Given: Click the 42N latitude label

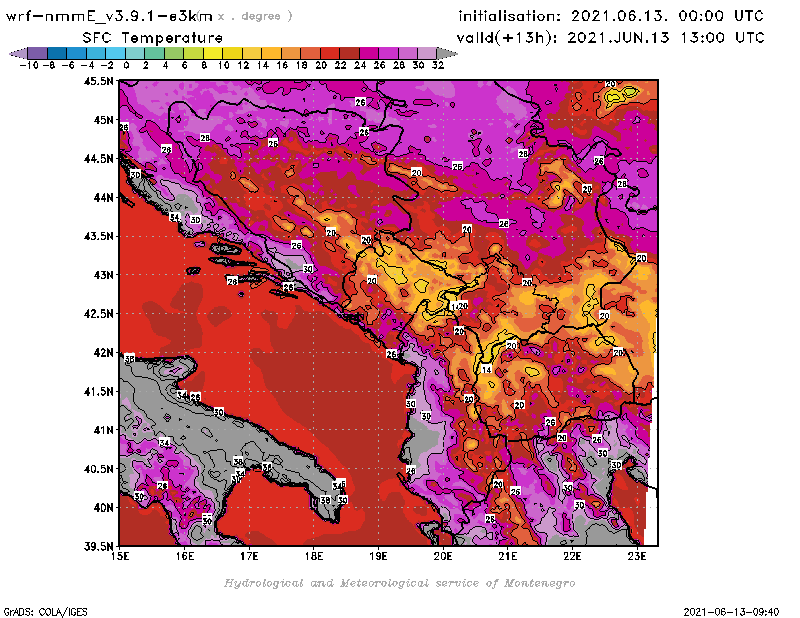Looking at the screenshot, I should (x=103, y=353).
